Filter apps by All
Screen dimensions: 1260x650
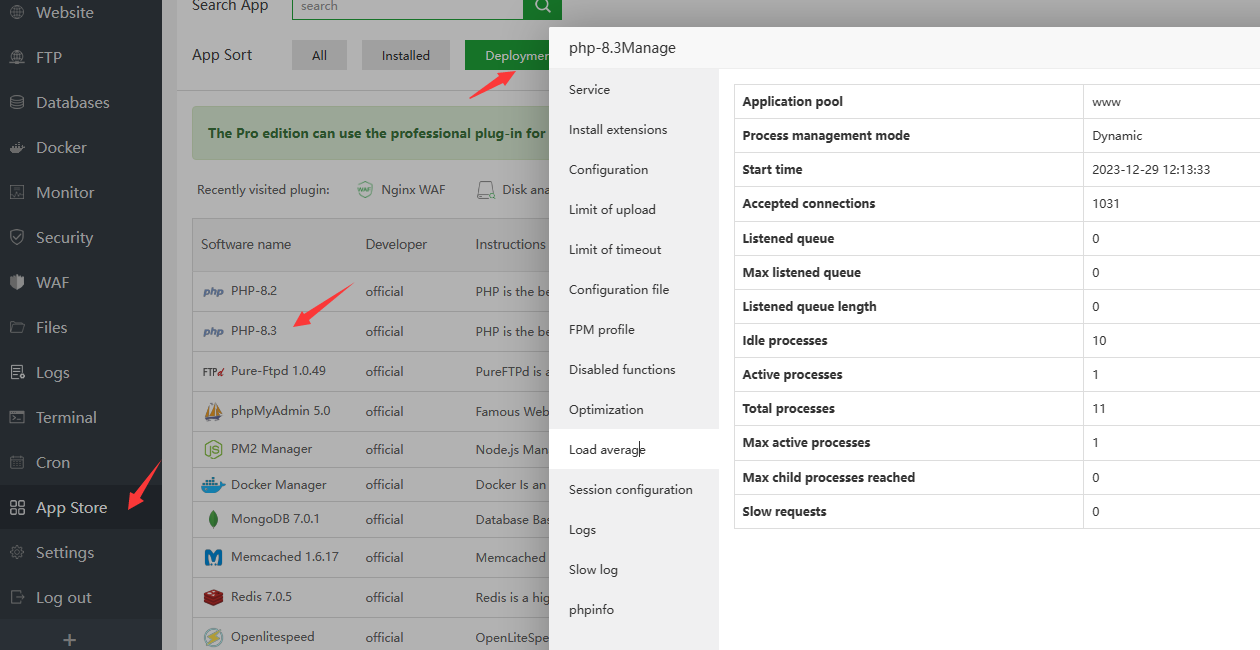tap(319, 56)
